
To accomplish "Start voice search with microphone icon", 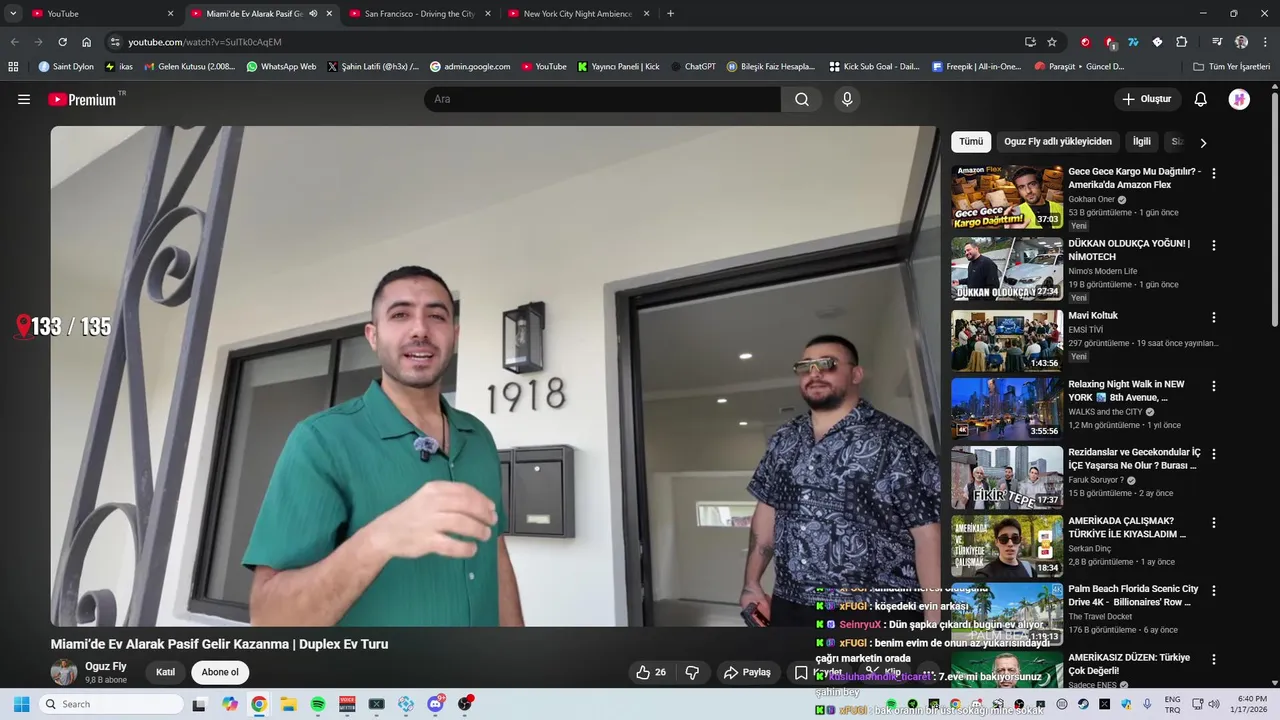I will (847, 99).
